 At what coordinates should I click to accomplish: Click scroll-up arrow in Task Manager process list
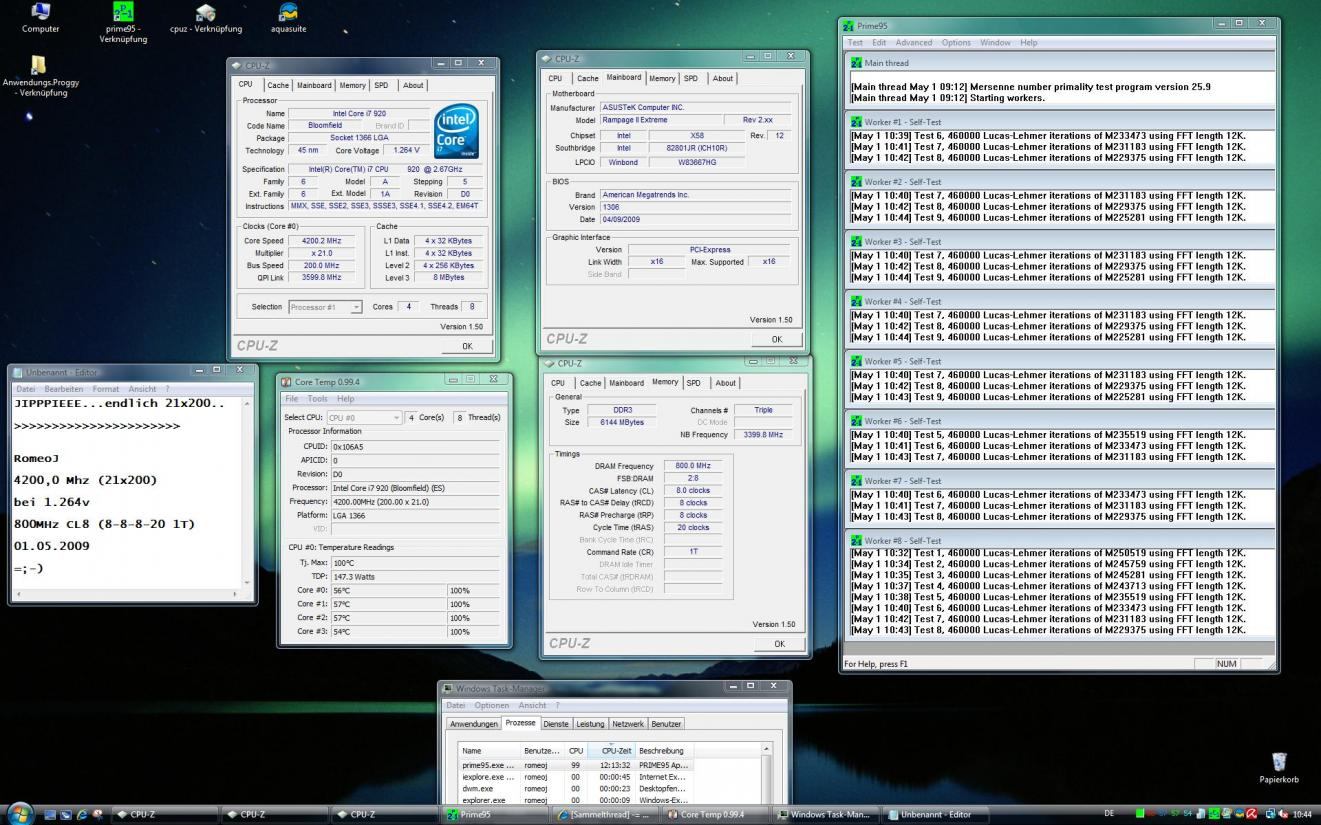click(766, 750)
